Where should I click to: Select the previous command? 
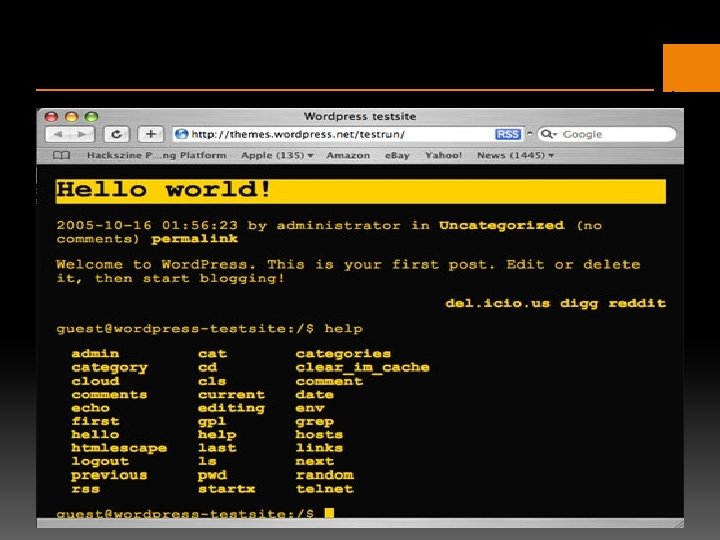point(109,475)
